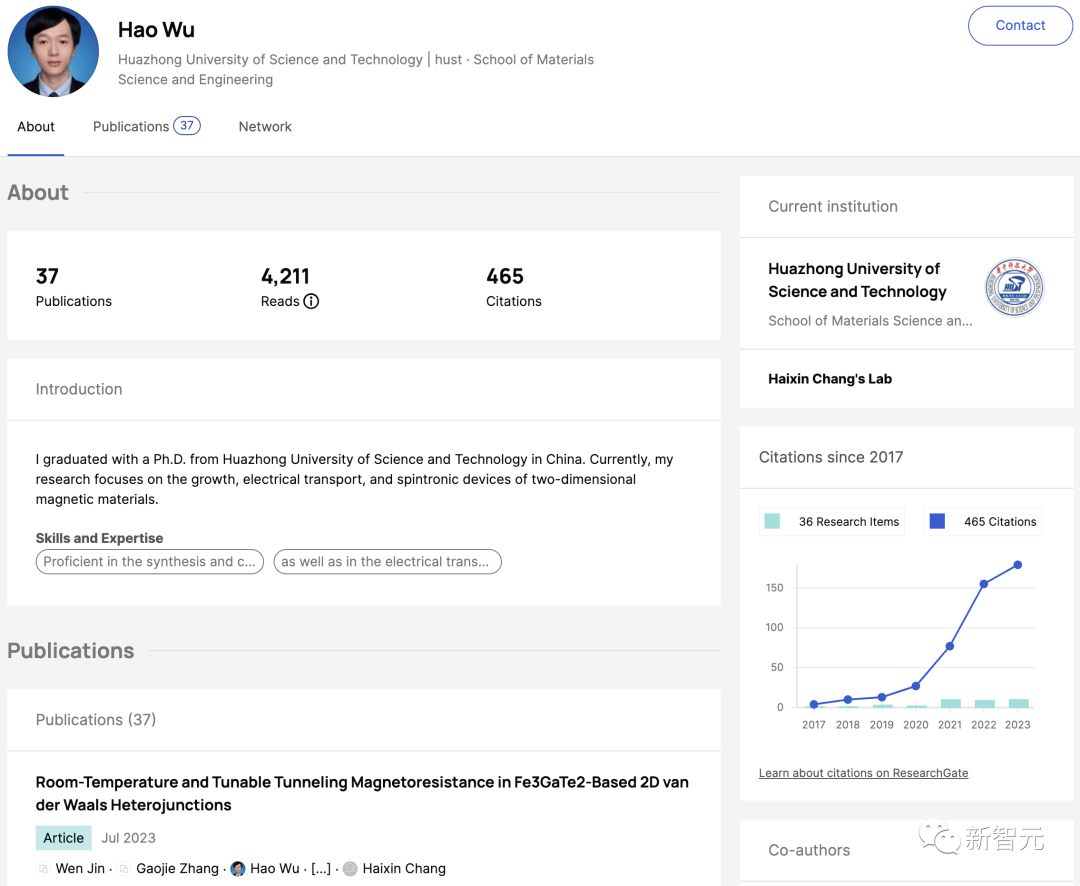1080x886 pixels.
Task: Open Haixin Chang's Lab link
Action: 830,379
